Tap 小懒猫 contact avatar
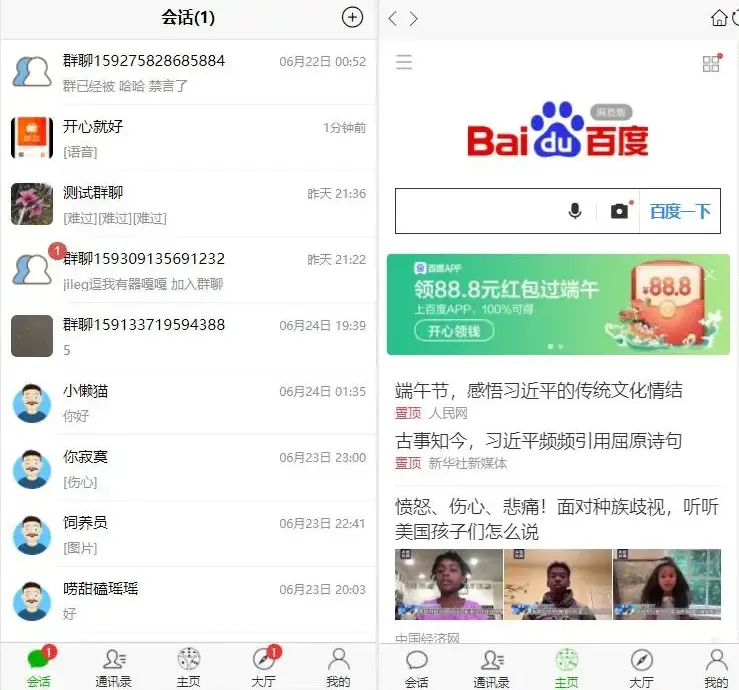 coord(32,402)
